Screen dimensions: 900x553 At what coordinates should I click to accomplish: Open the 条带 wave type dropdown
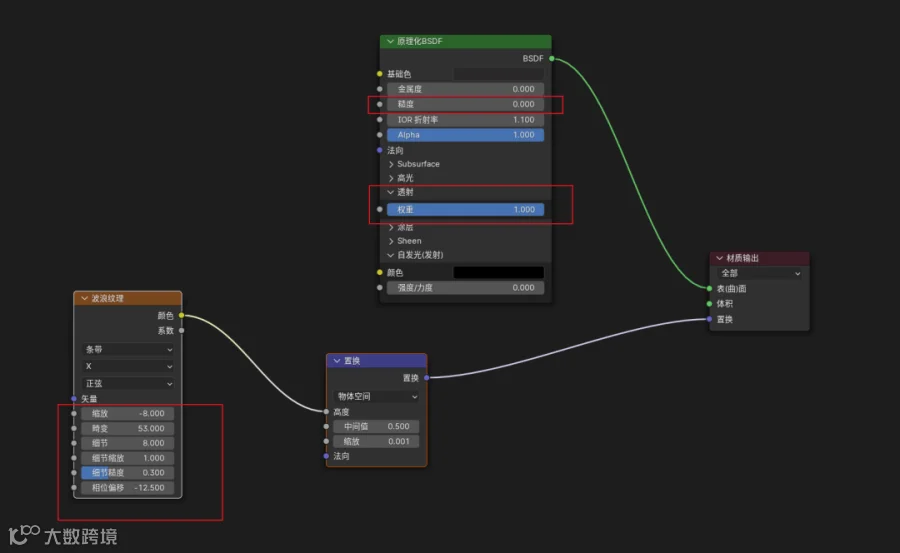tap(128, 349)
